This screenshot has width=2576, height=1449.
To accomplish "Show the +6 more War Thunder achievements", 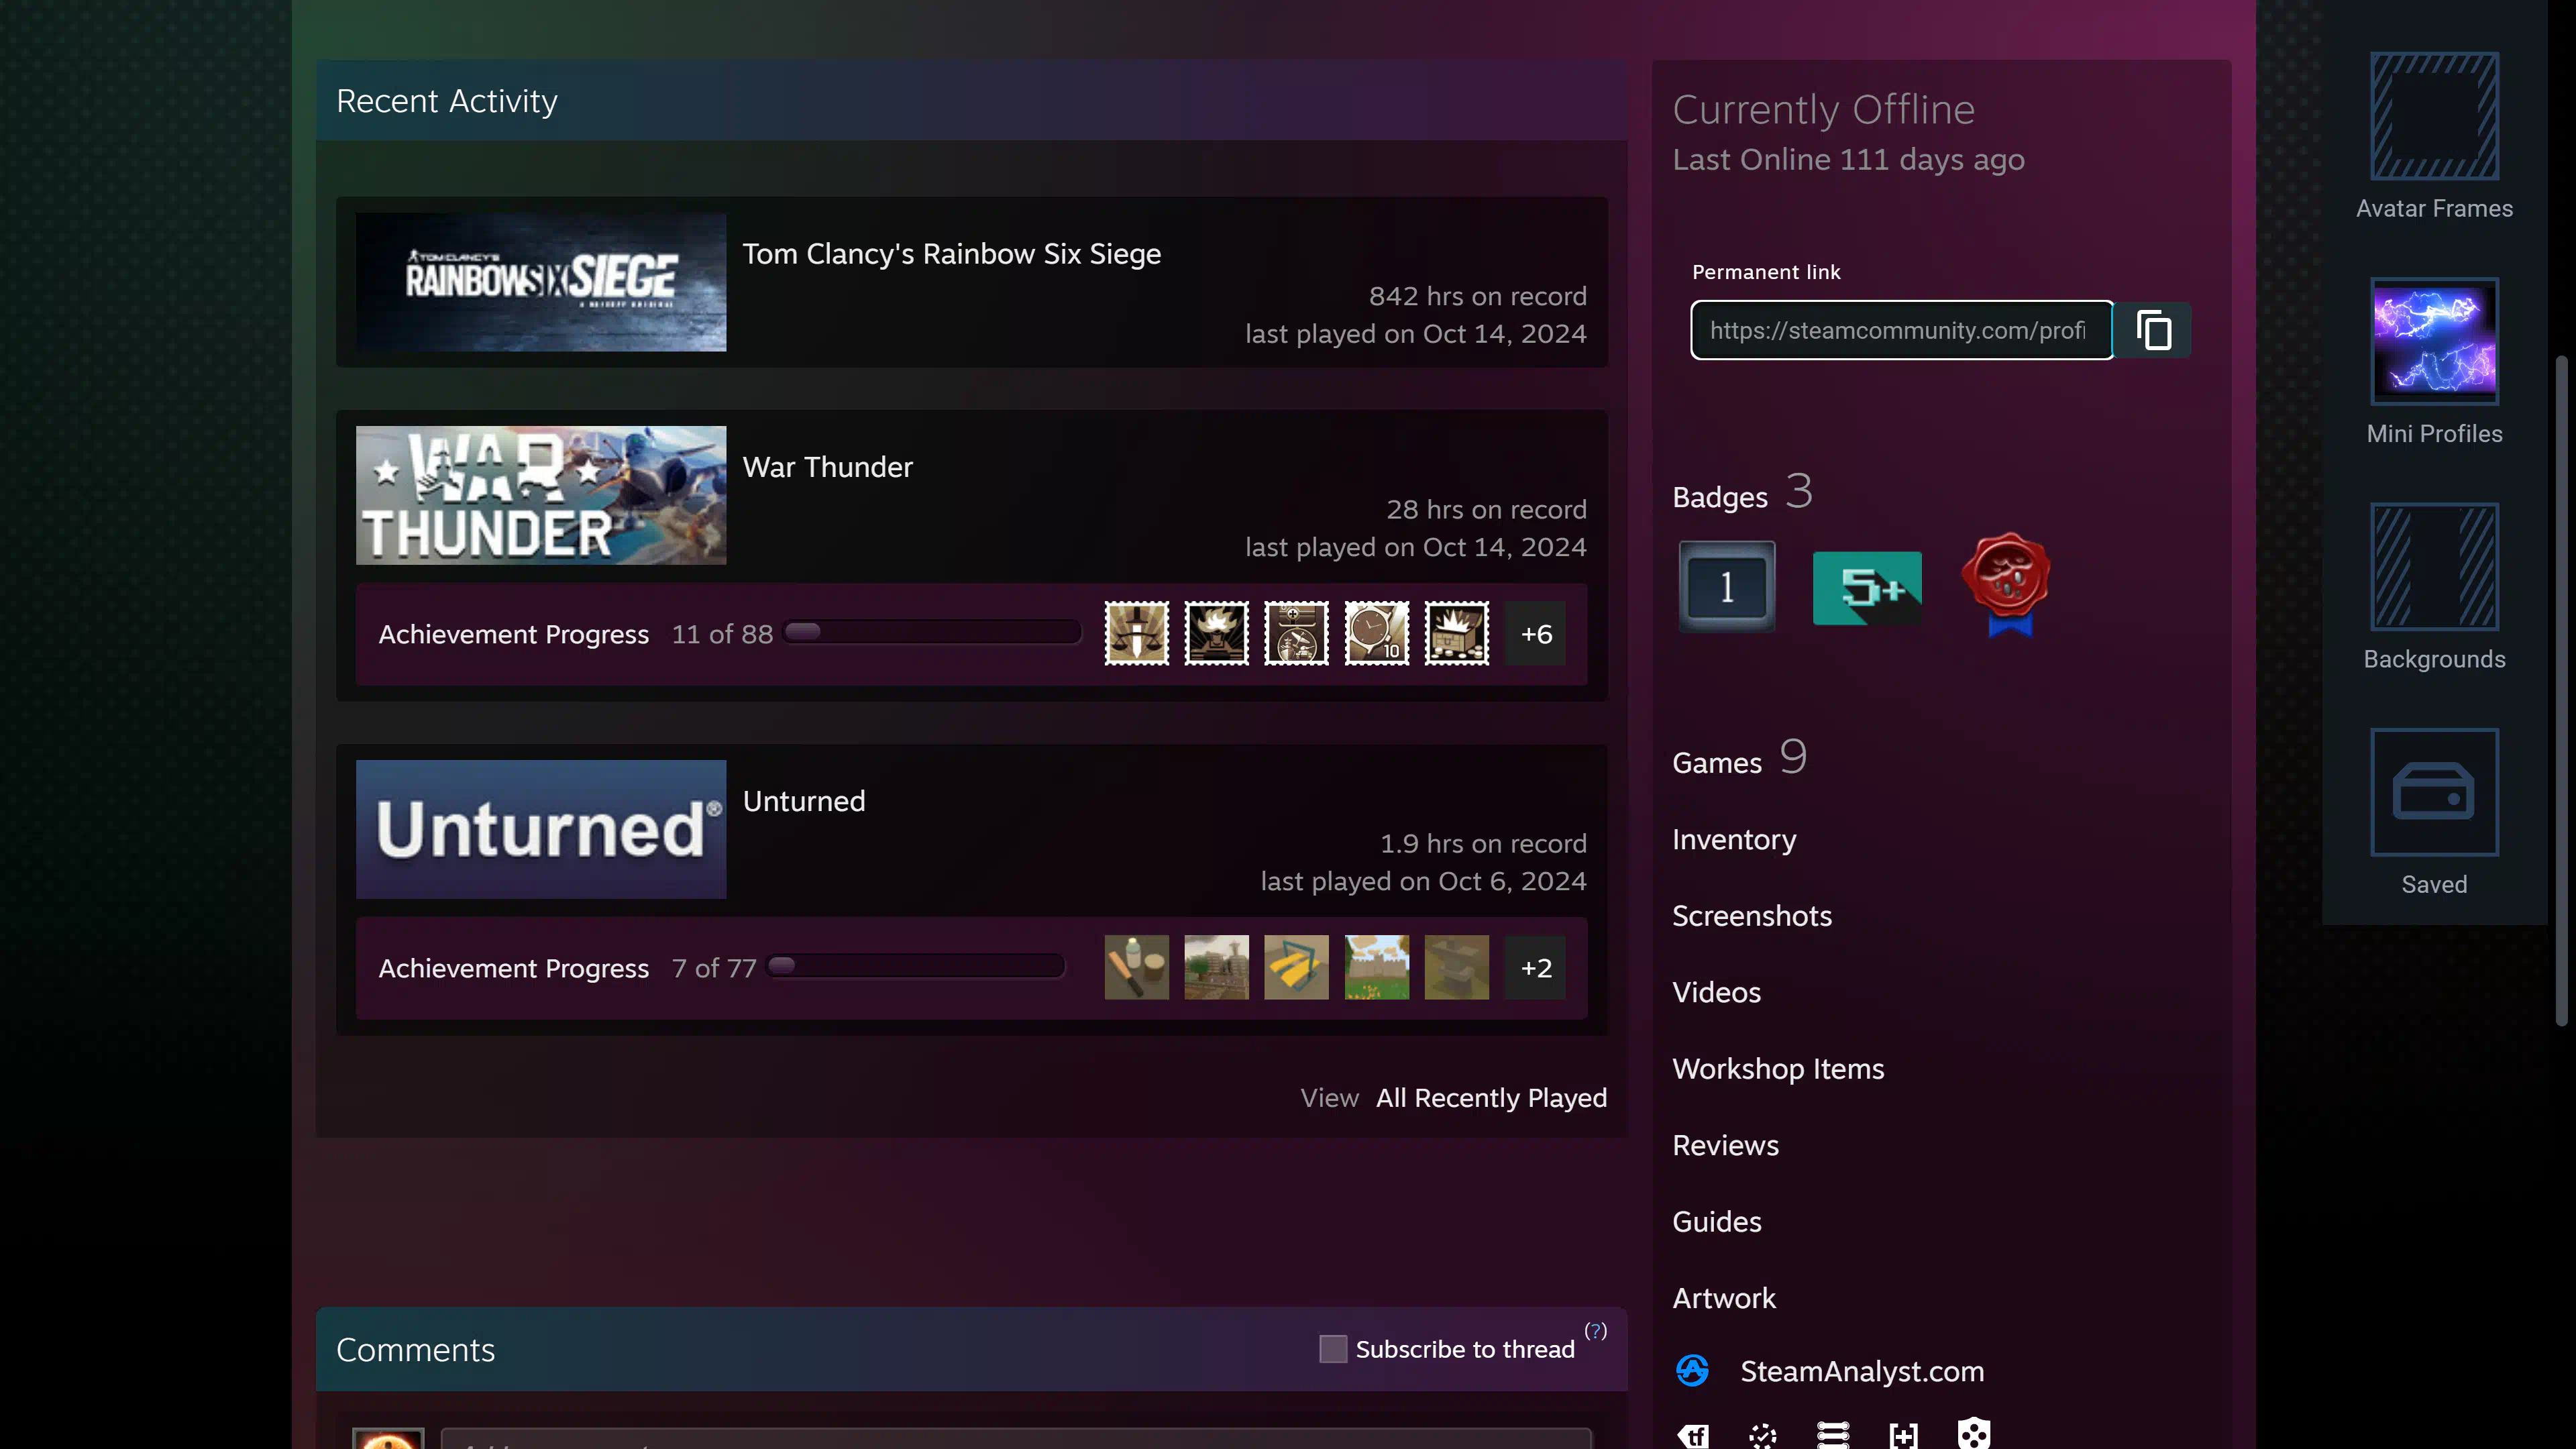I will tap(1536, 633).
